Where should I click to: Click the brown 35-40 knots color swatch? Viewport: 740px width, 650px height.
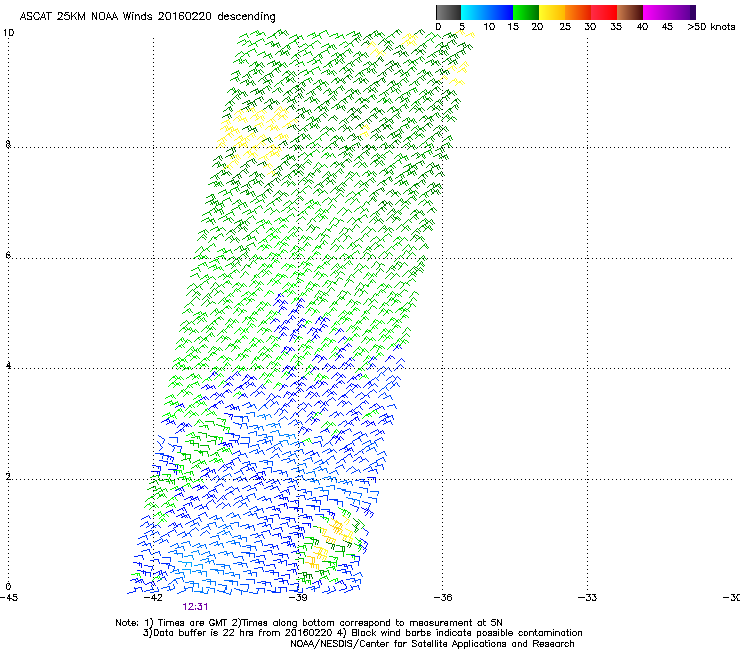tap(630, 12)
